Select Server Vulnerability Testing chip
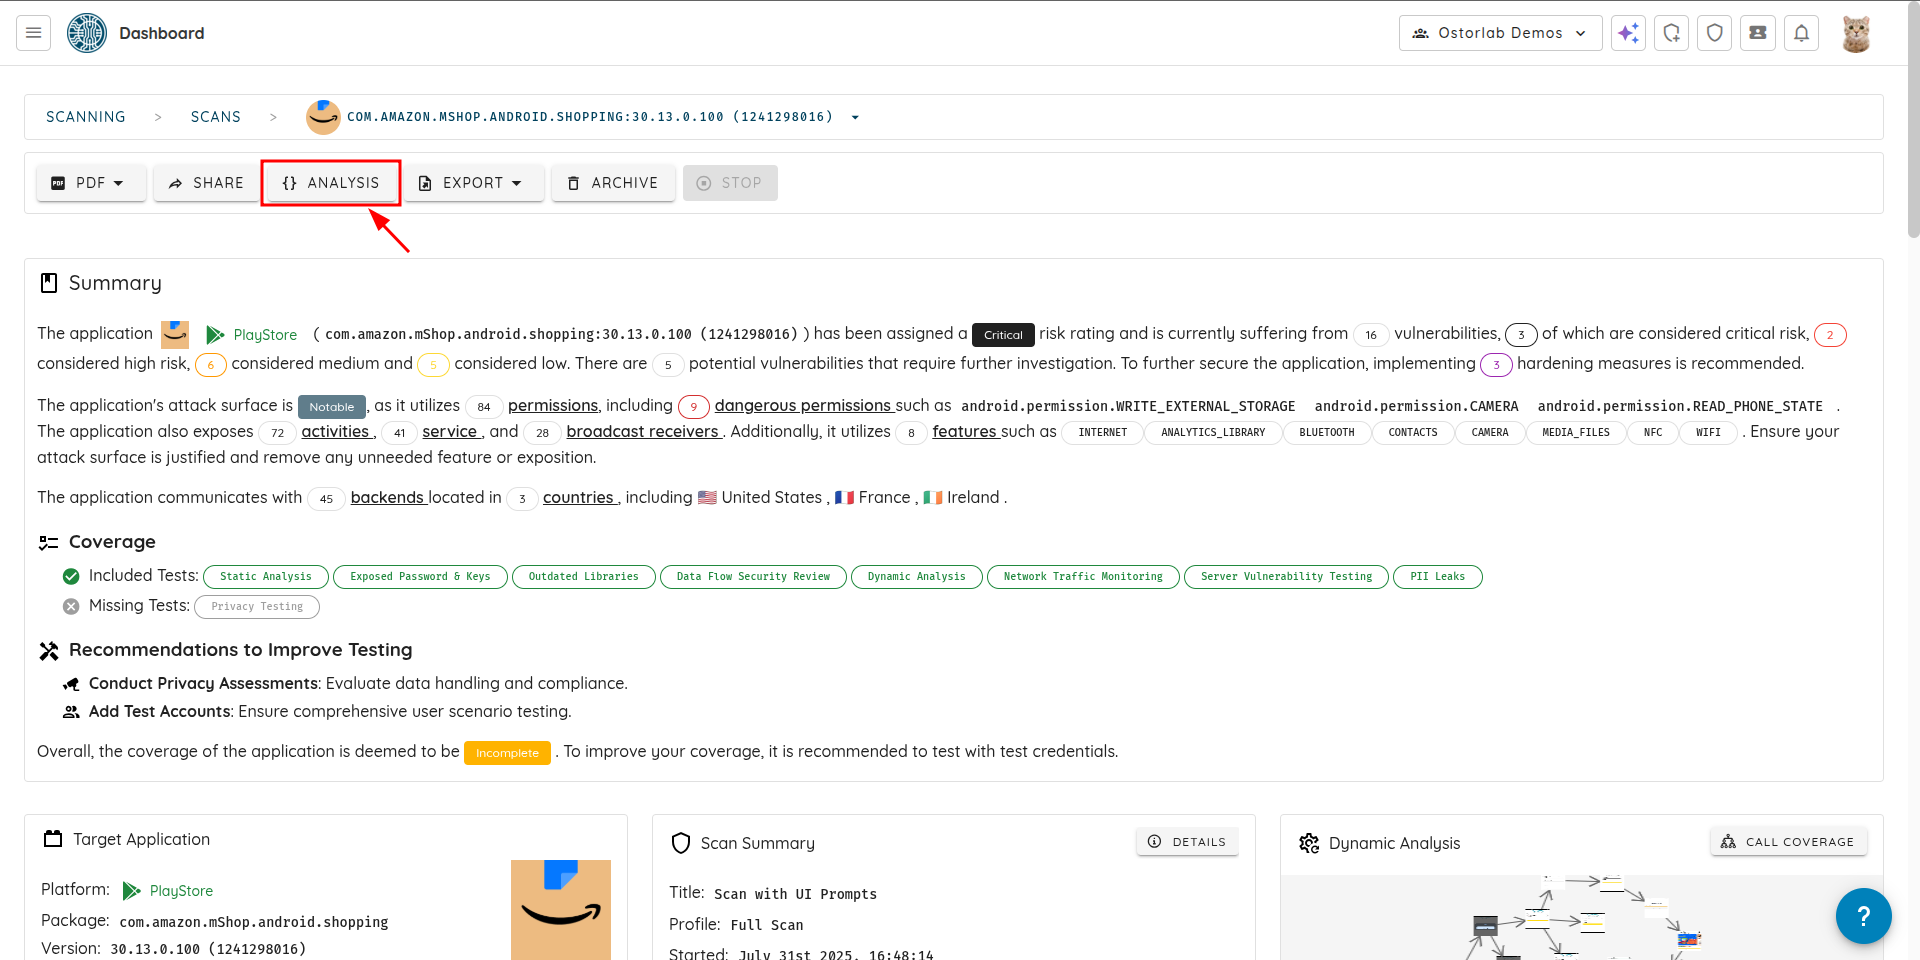The width and height of the screenshot is (1920, 960). [x=1286, y=577]
